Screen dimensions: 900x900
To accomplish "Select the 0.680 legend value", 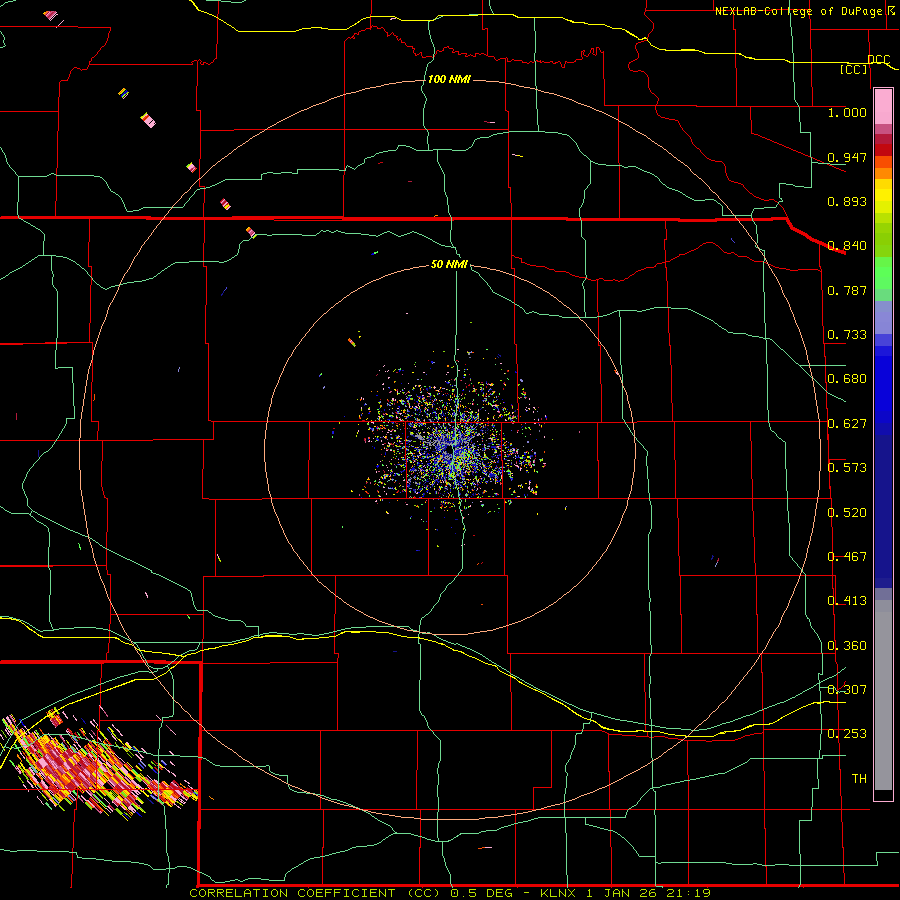I will [847, 378].
